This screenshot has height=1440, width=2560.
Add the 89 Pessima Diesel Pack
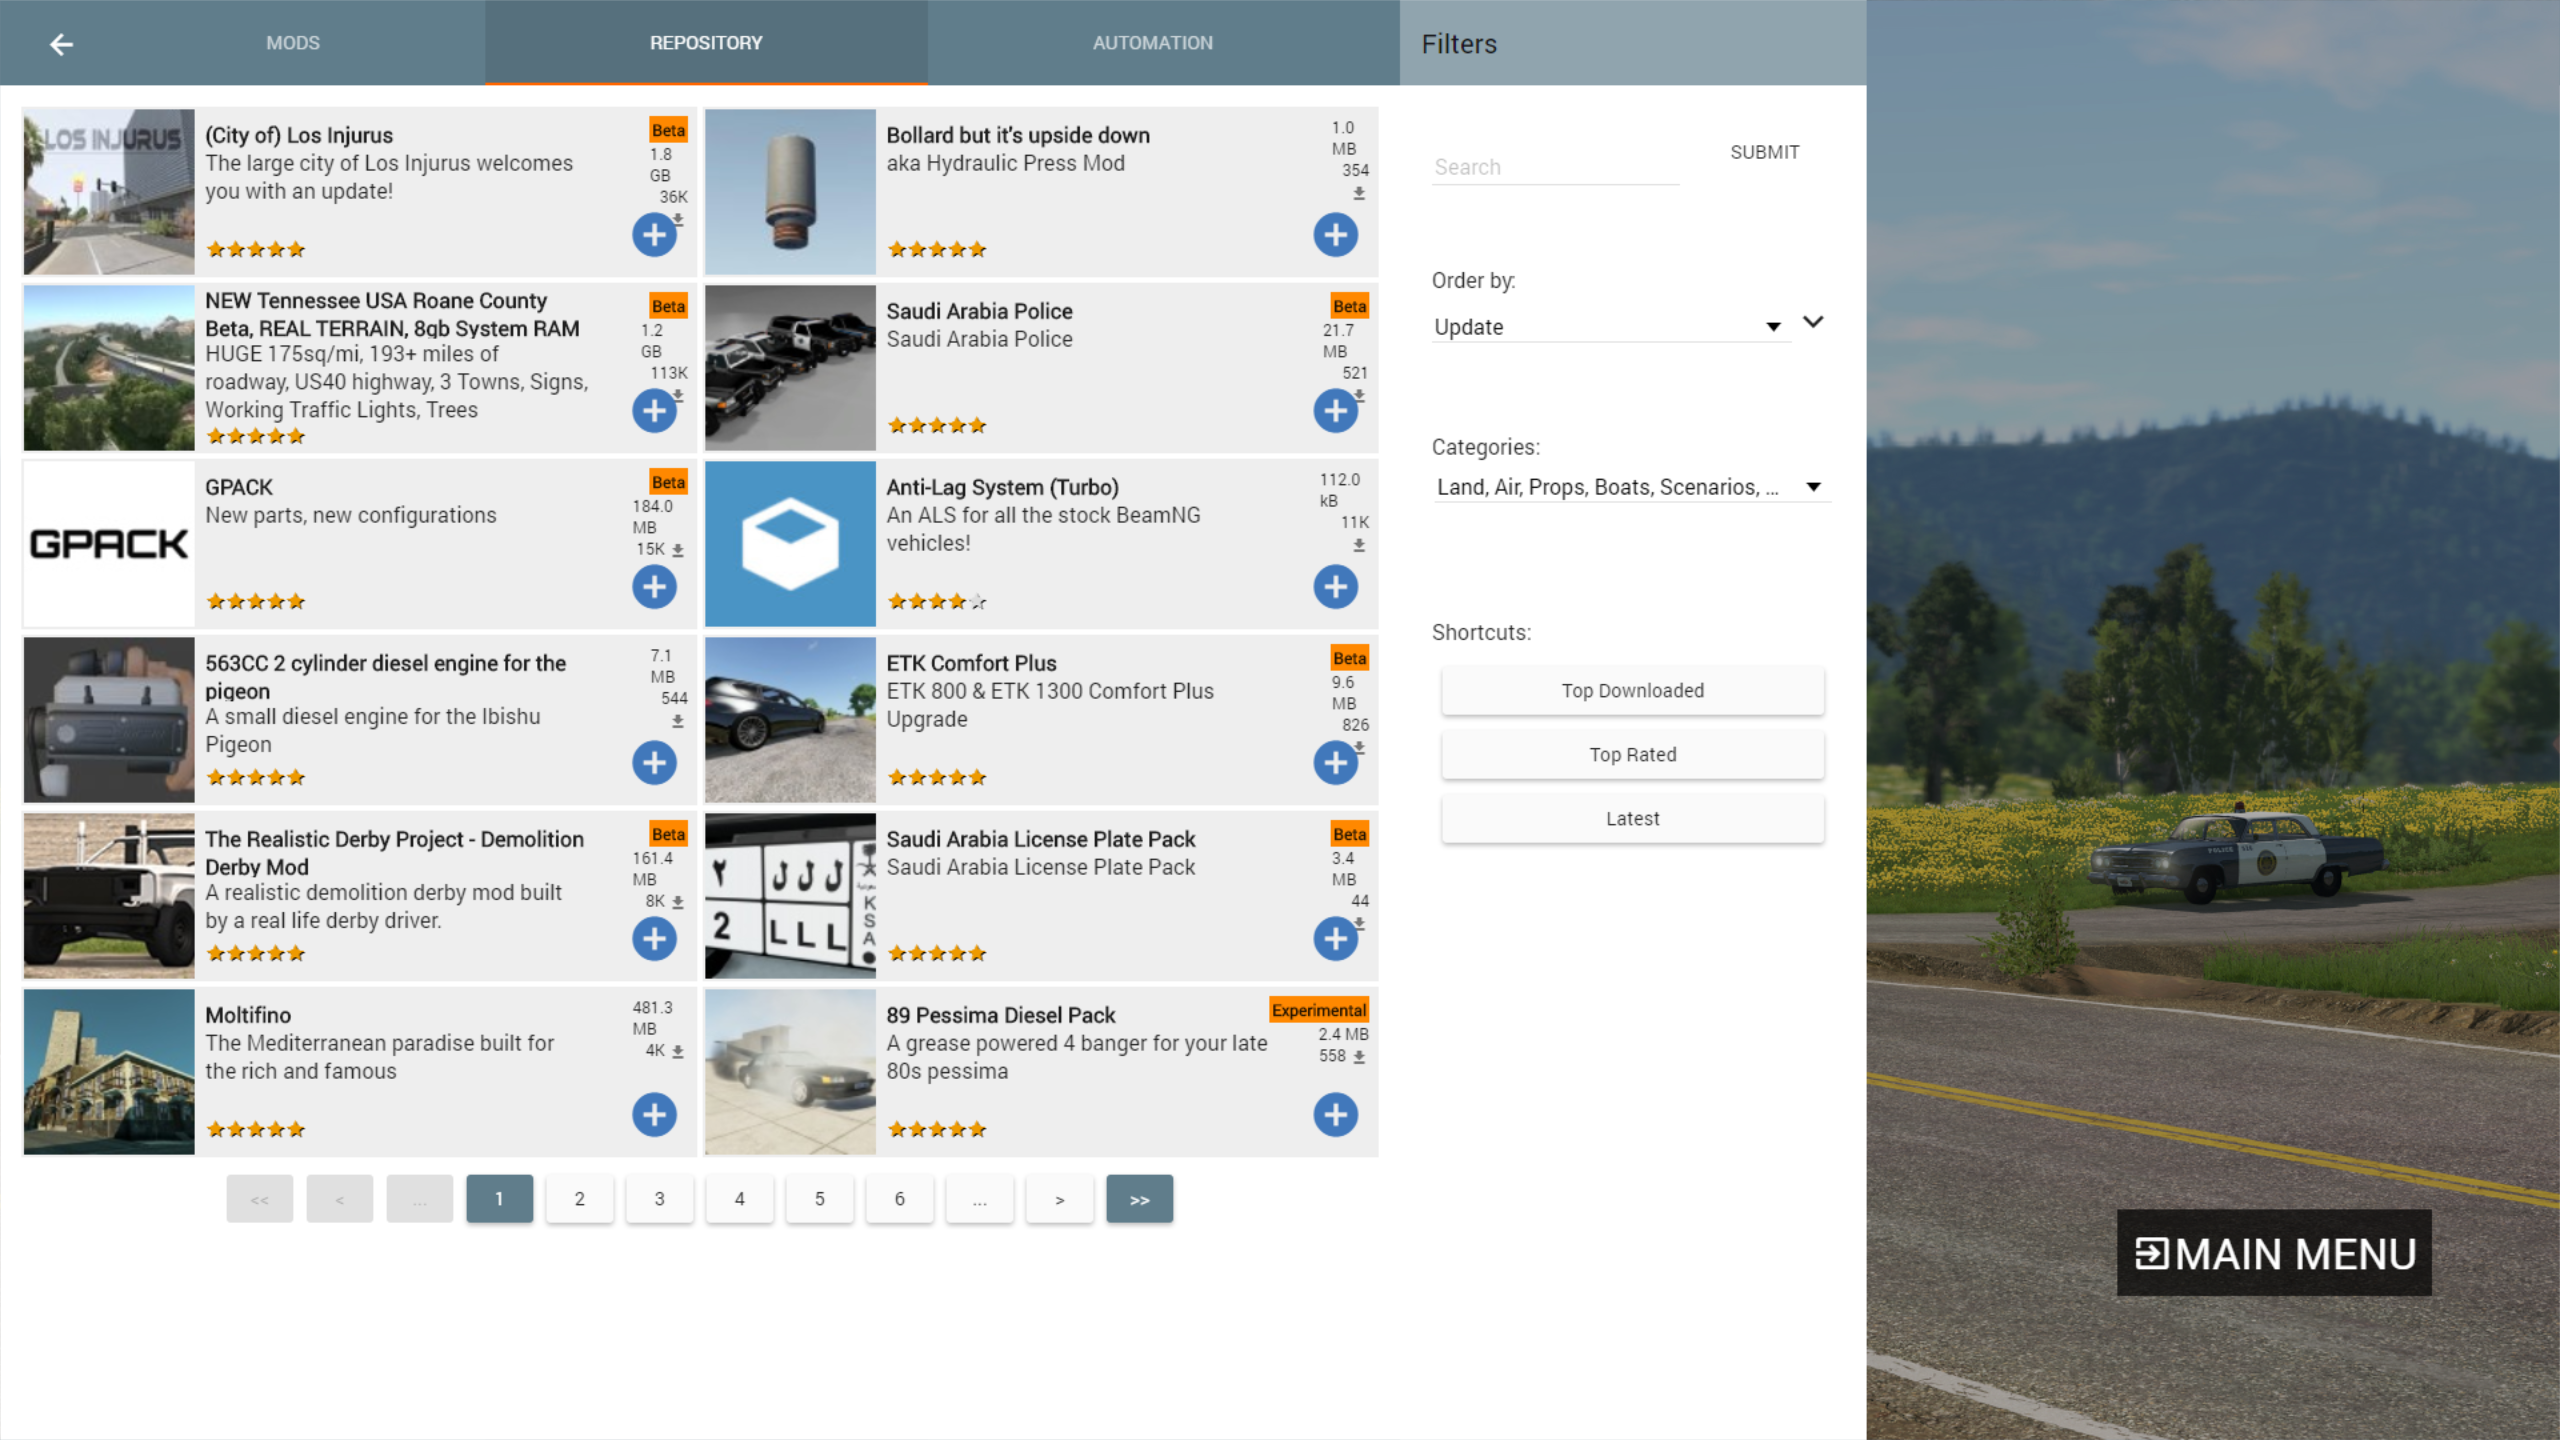(1335, 1115)
